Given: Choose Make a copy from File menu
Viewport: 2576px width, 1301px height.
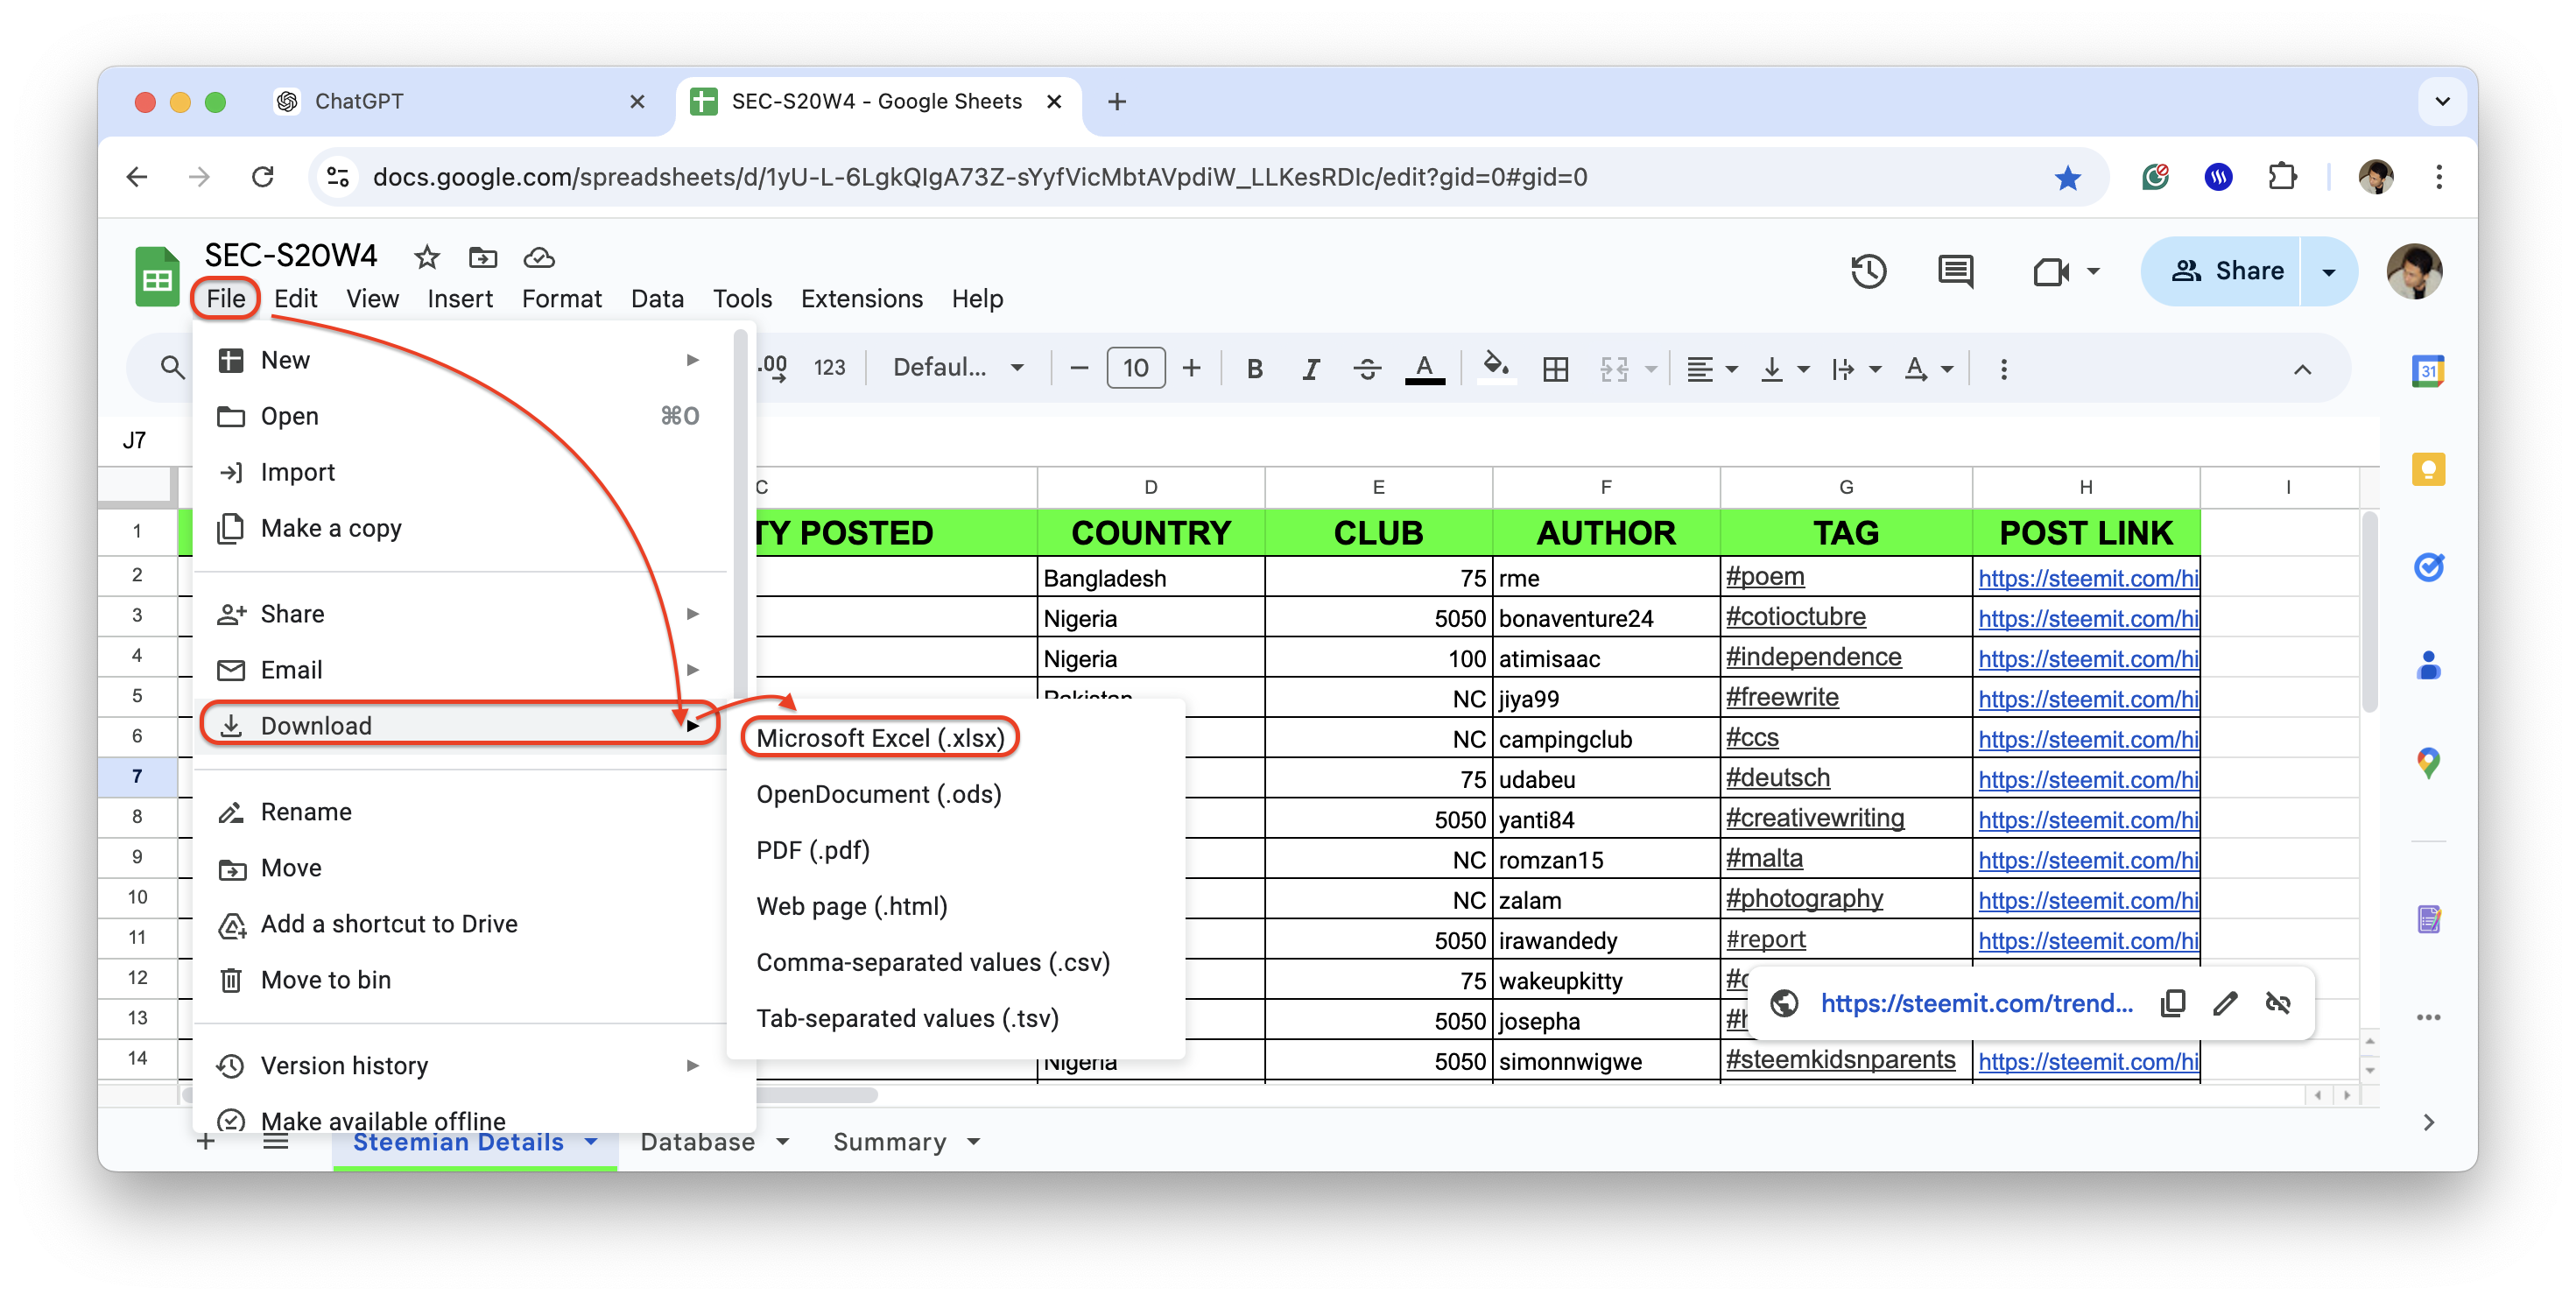Looking at the screenshot, I should click(331, 528).
